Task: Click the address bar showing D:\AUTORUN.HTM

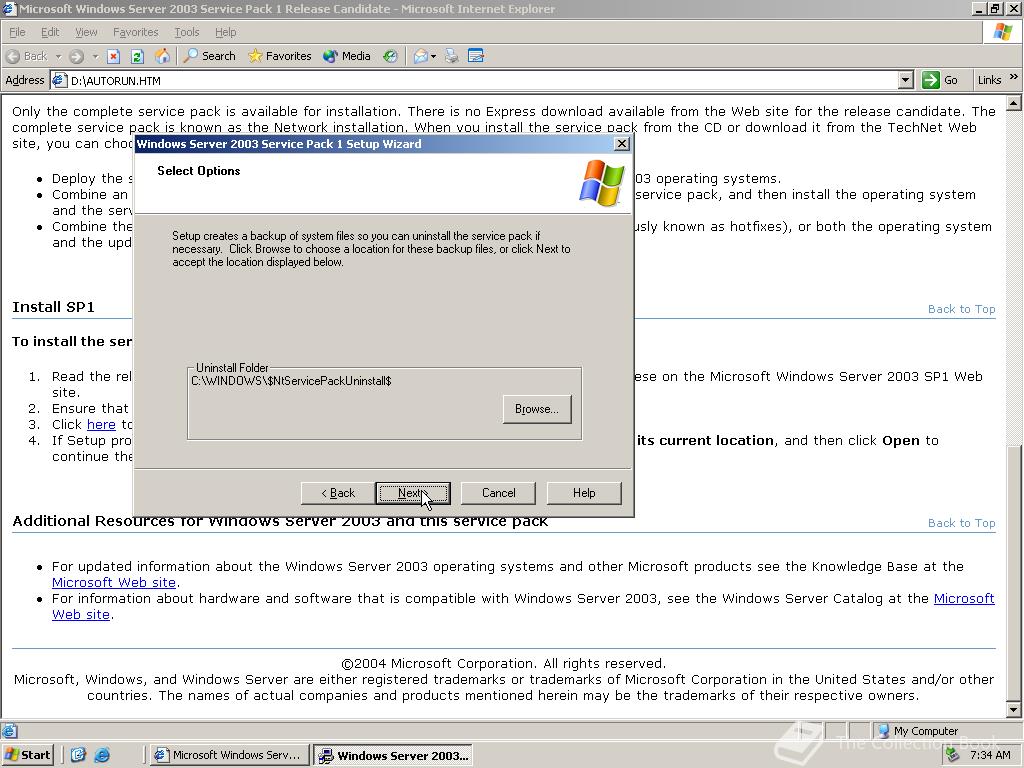Action: point(483,80)
